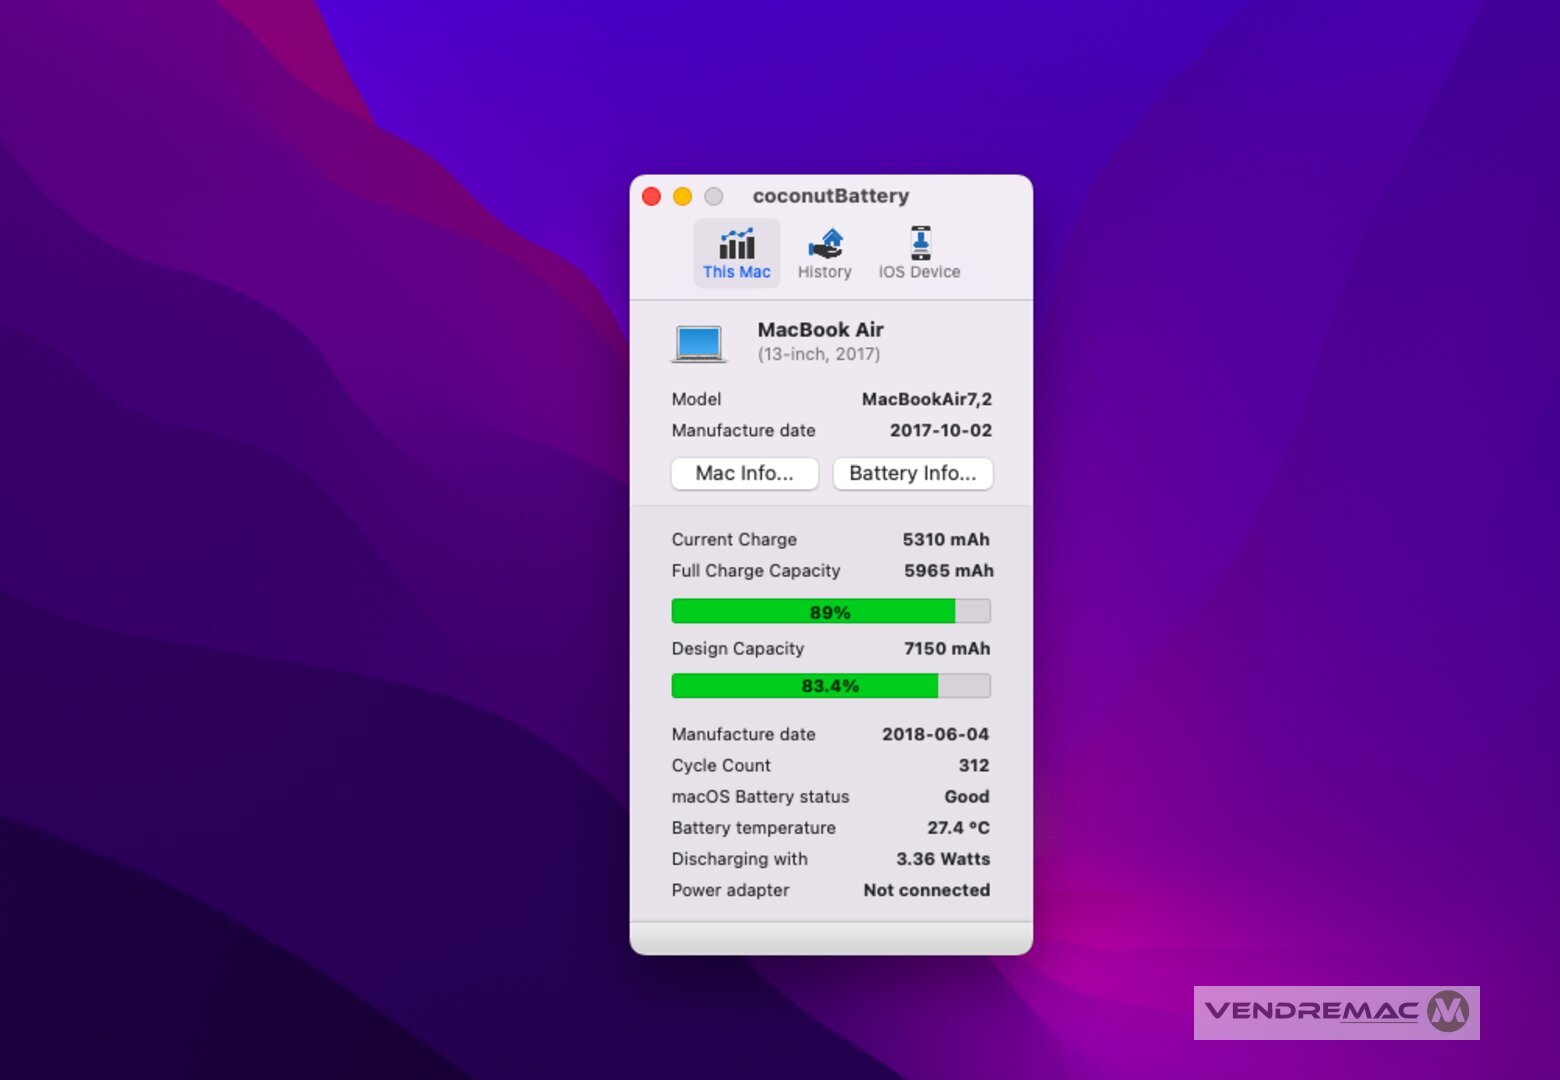Switch to the iOS Device view
The width and height of the screenshot is (1560, 1080).
(x=919, y=244)
